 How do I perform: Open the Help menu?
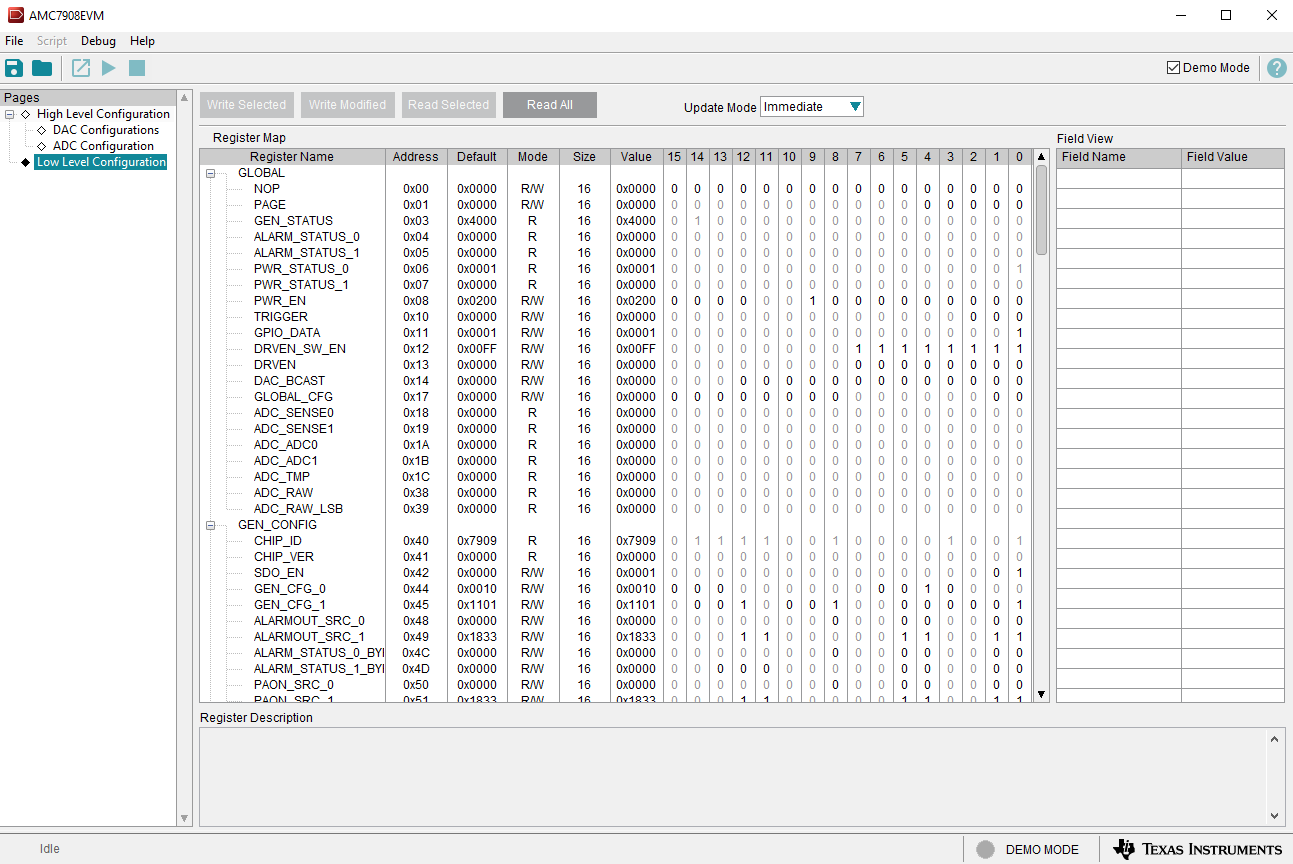[x=142, y=41]
